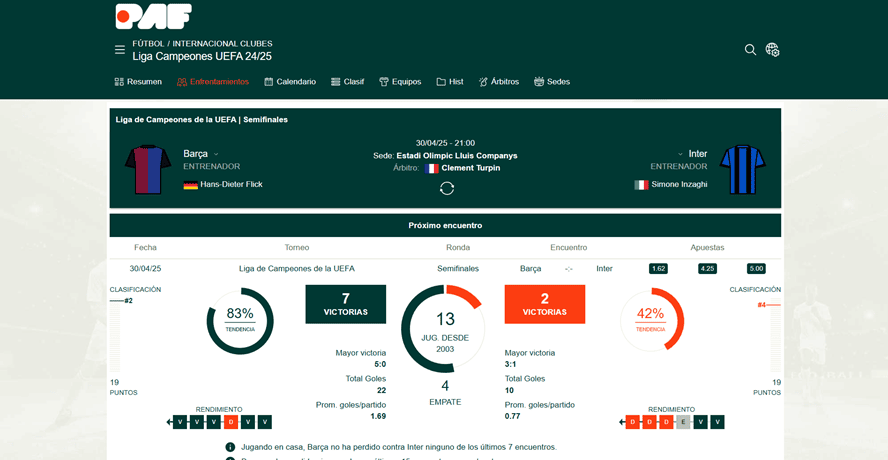
Task: Click the Inter striped jersey image
Action: click(x=743, y=169)
